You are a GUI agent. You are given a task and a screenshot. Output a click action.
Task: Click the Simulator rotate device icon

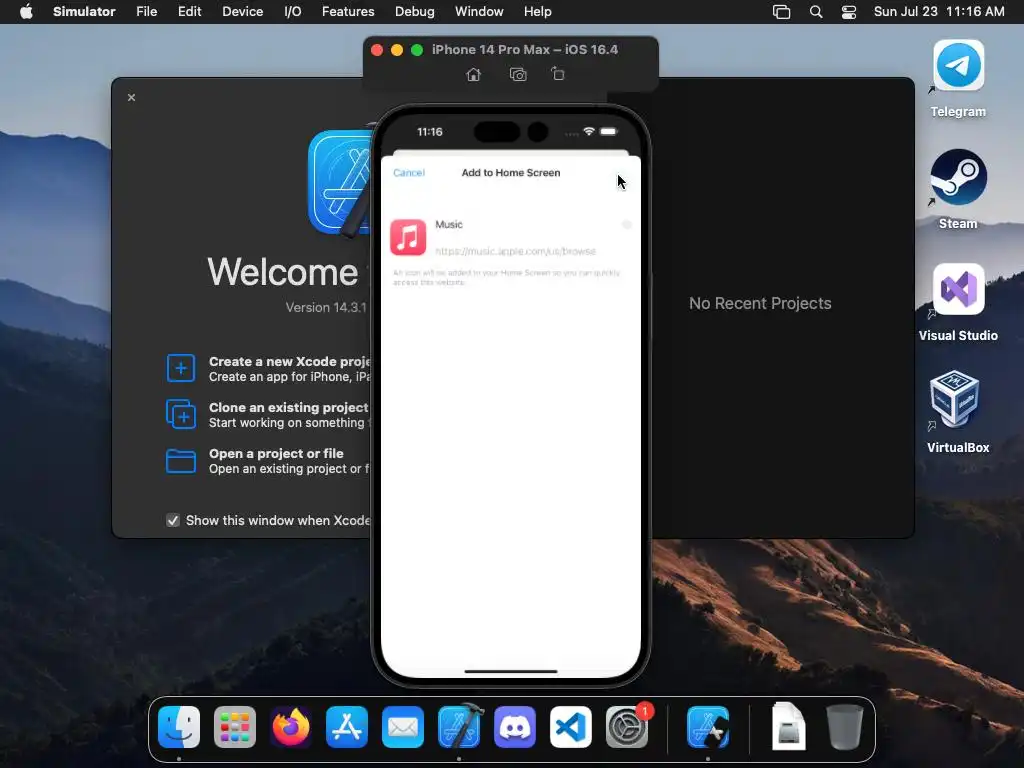(x=558, y=74)
